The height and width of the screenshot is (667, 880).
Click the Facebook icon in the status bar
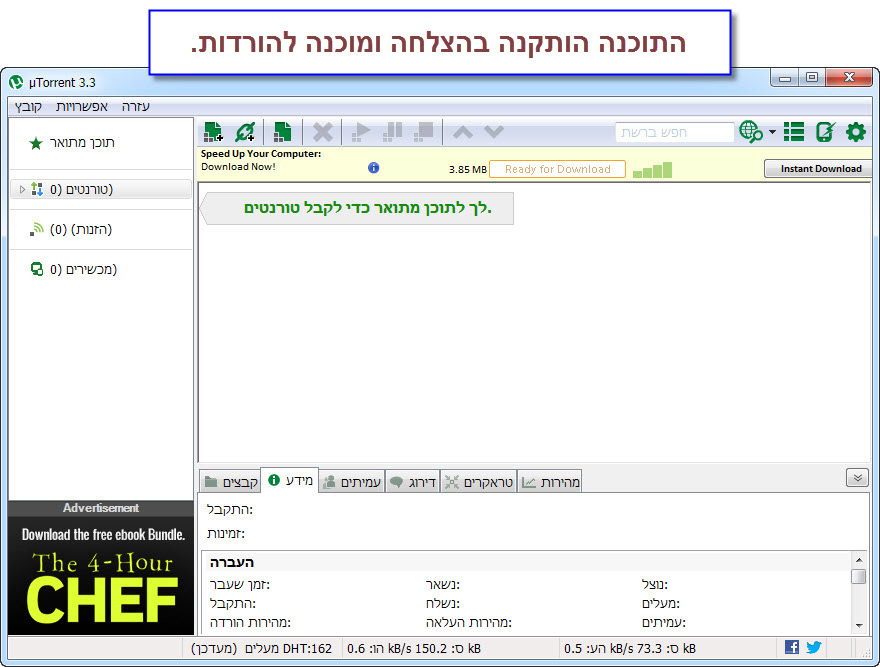791,647
